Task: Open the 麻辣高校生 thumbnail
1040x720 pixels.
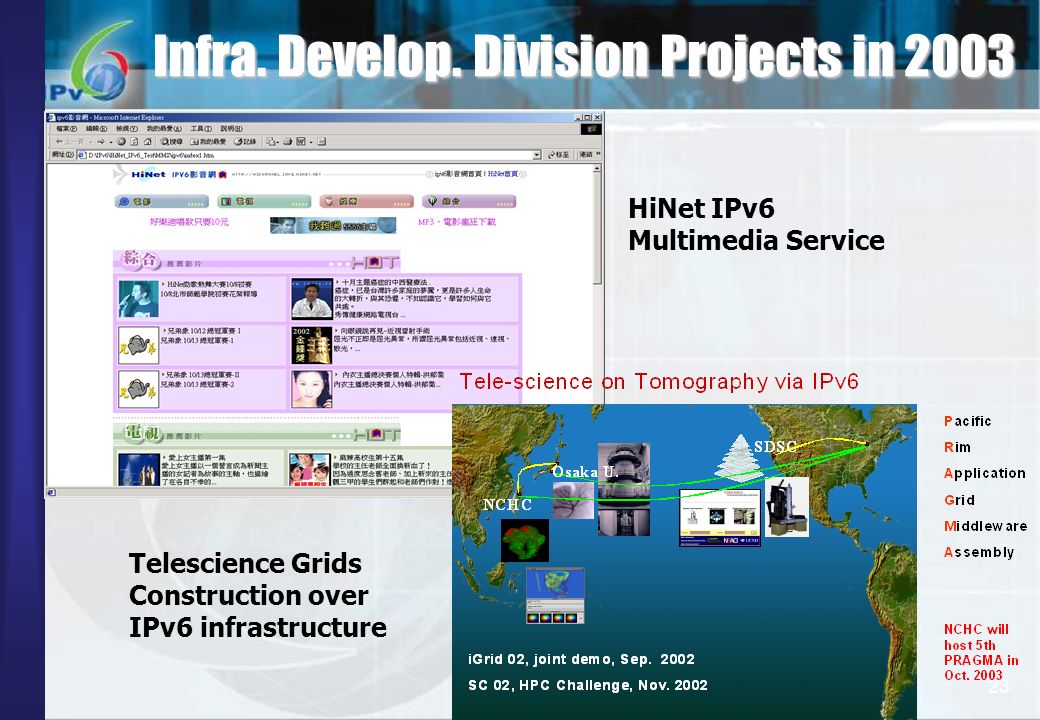Action: point(309,470)
